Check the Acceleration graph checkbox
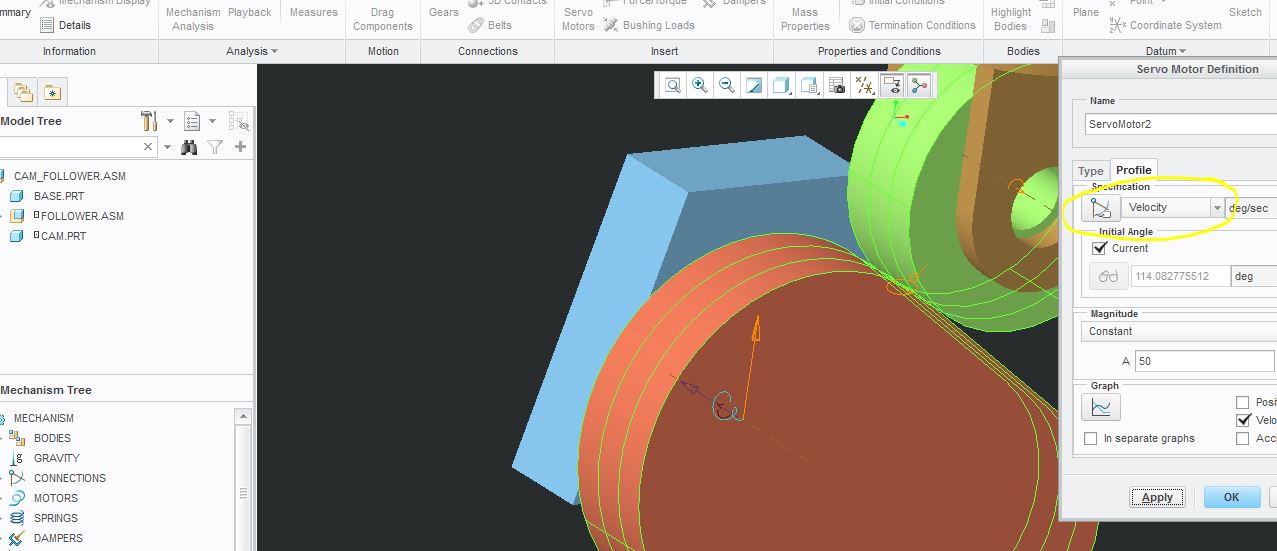1277x551 pixels. (x=1243, y=438)
